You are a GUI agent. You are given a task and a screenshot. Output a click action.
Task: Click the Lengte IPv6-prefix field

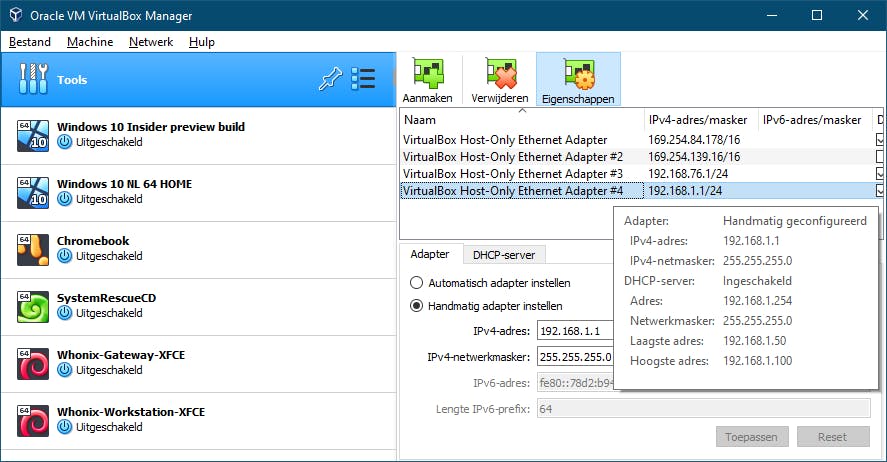(704, 409)
